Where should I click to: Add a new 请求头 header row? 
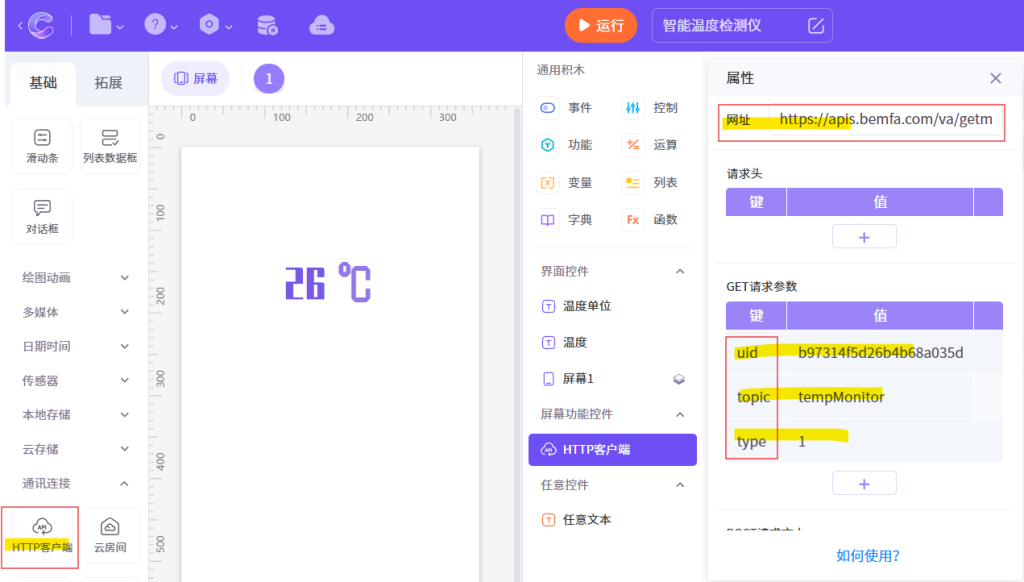864,237
